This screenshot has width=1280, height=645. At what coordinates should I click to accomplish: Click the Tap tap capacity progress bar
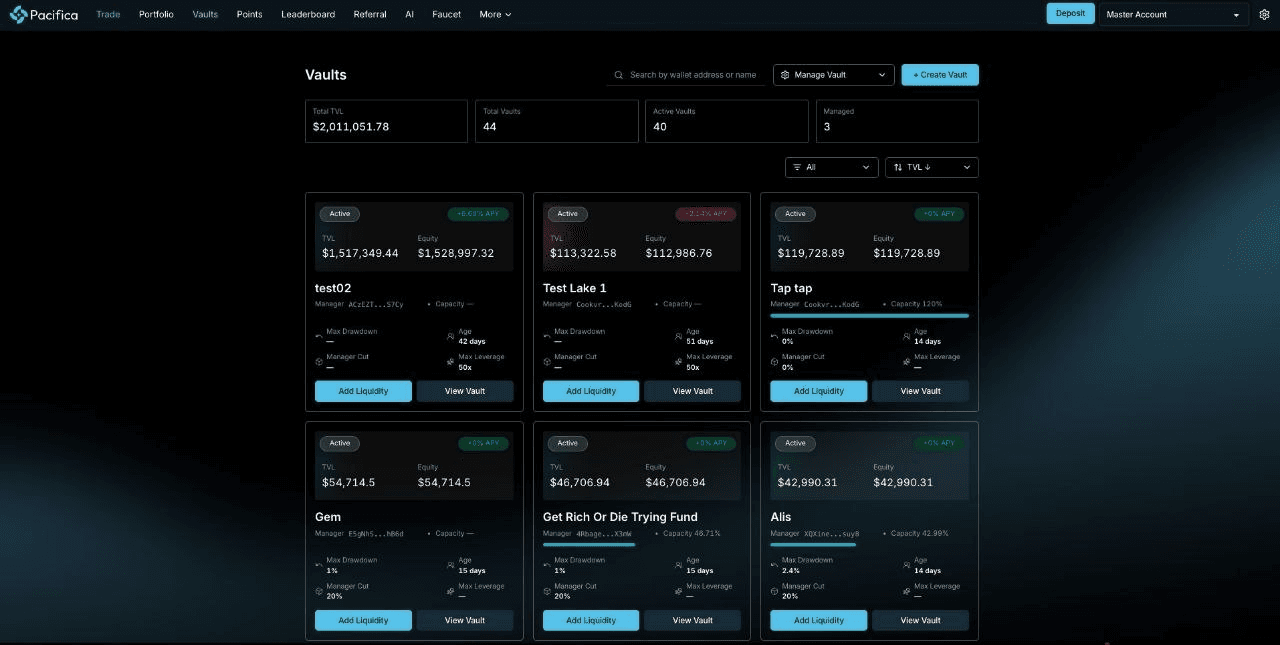point(869,315)
